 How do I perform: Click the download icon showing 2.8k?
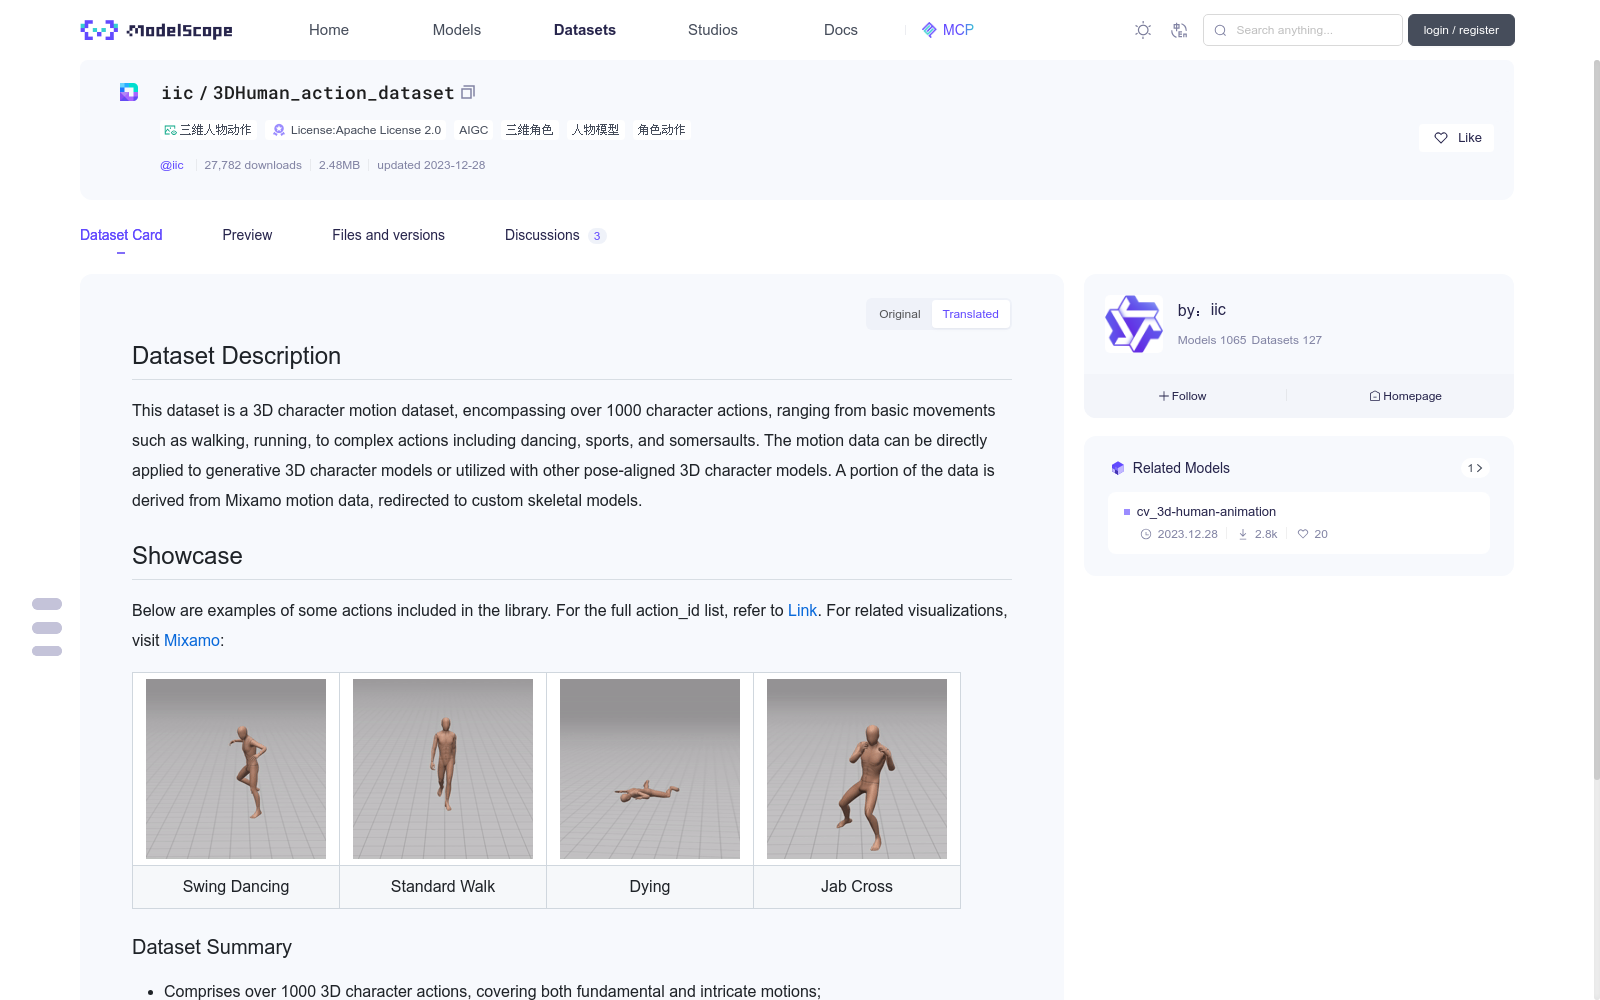(x=1243, y=534)
